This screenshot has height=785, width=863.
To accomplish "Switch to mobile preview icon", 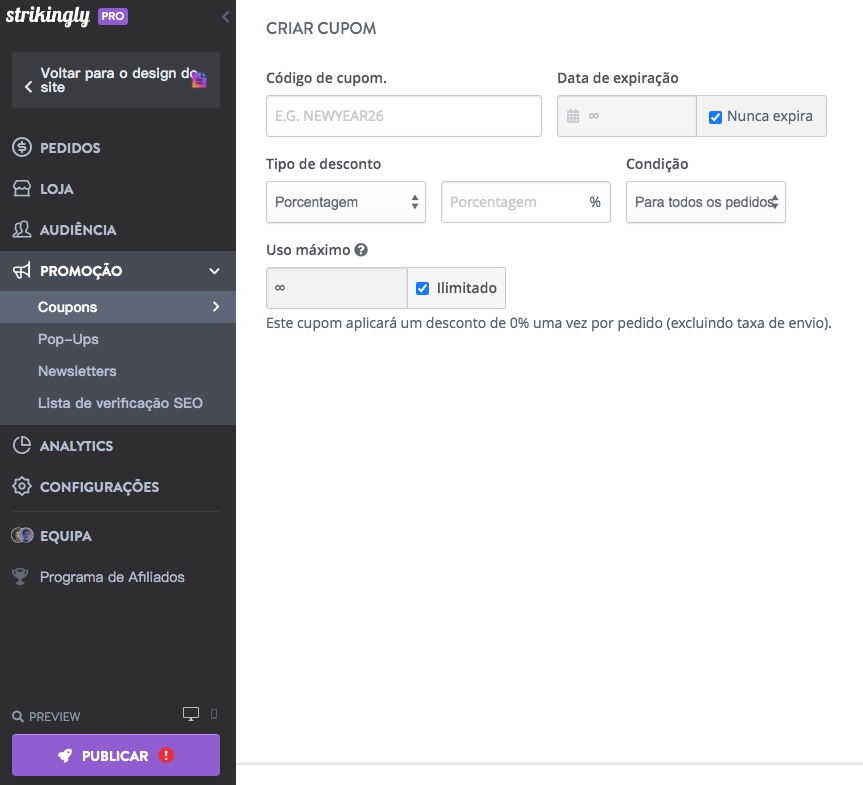I will coord(214,714).
